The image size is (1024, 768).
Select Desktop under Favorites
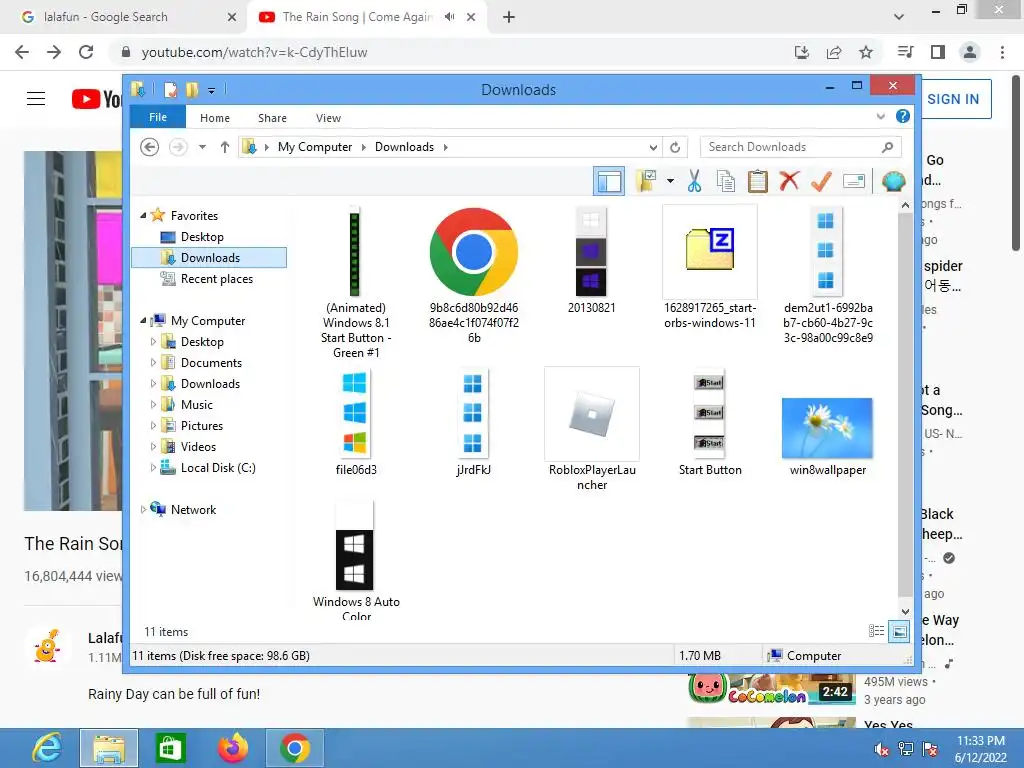point(202,236)
